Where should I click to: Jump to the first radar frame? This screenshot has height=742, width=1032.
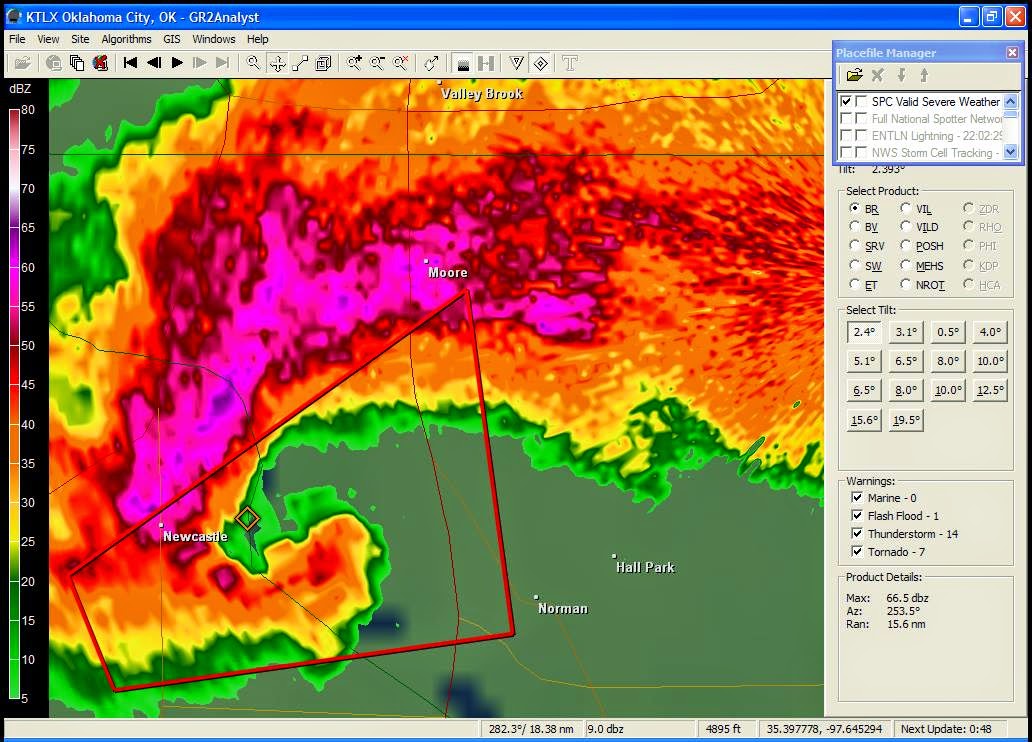point(130,63)
